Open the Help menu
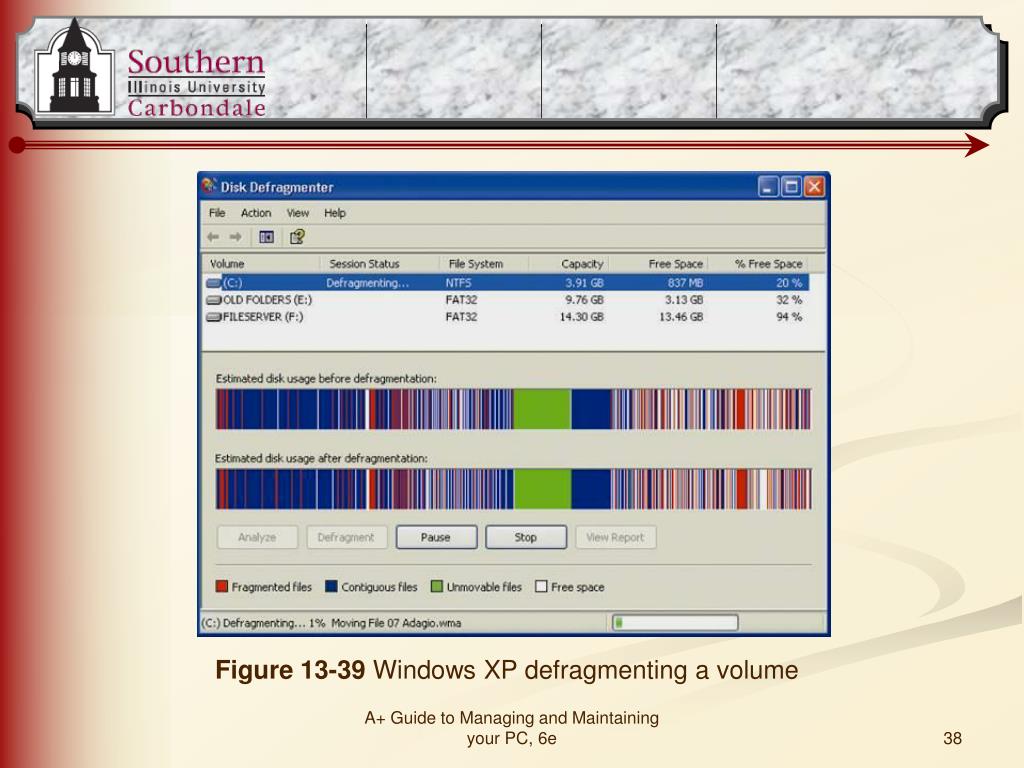 335,213
